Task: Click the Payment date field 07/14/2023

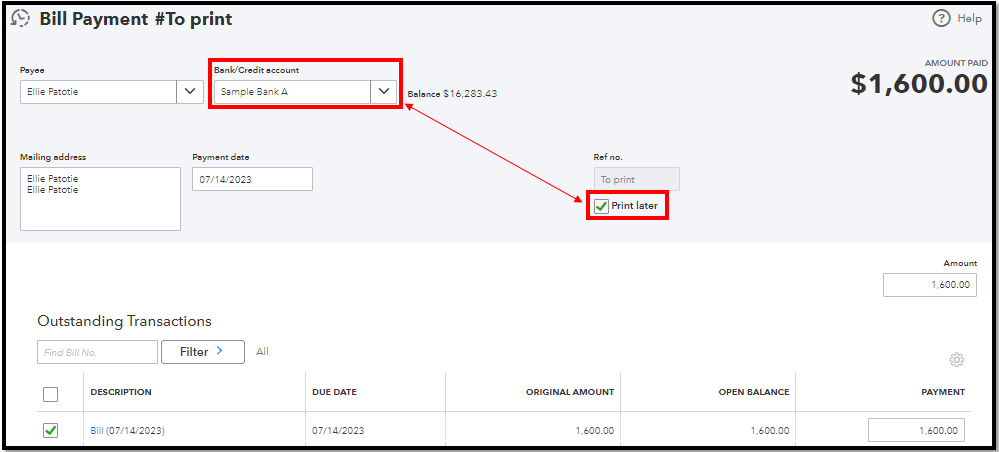Action: pos(252,179)
